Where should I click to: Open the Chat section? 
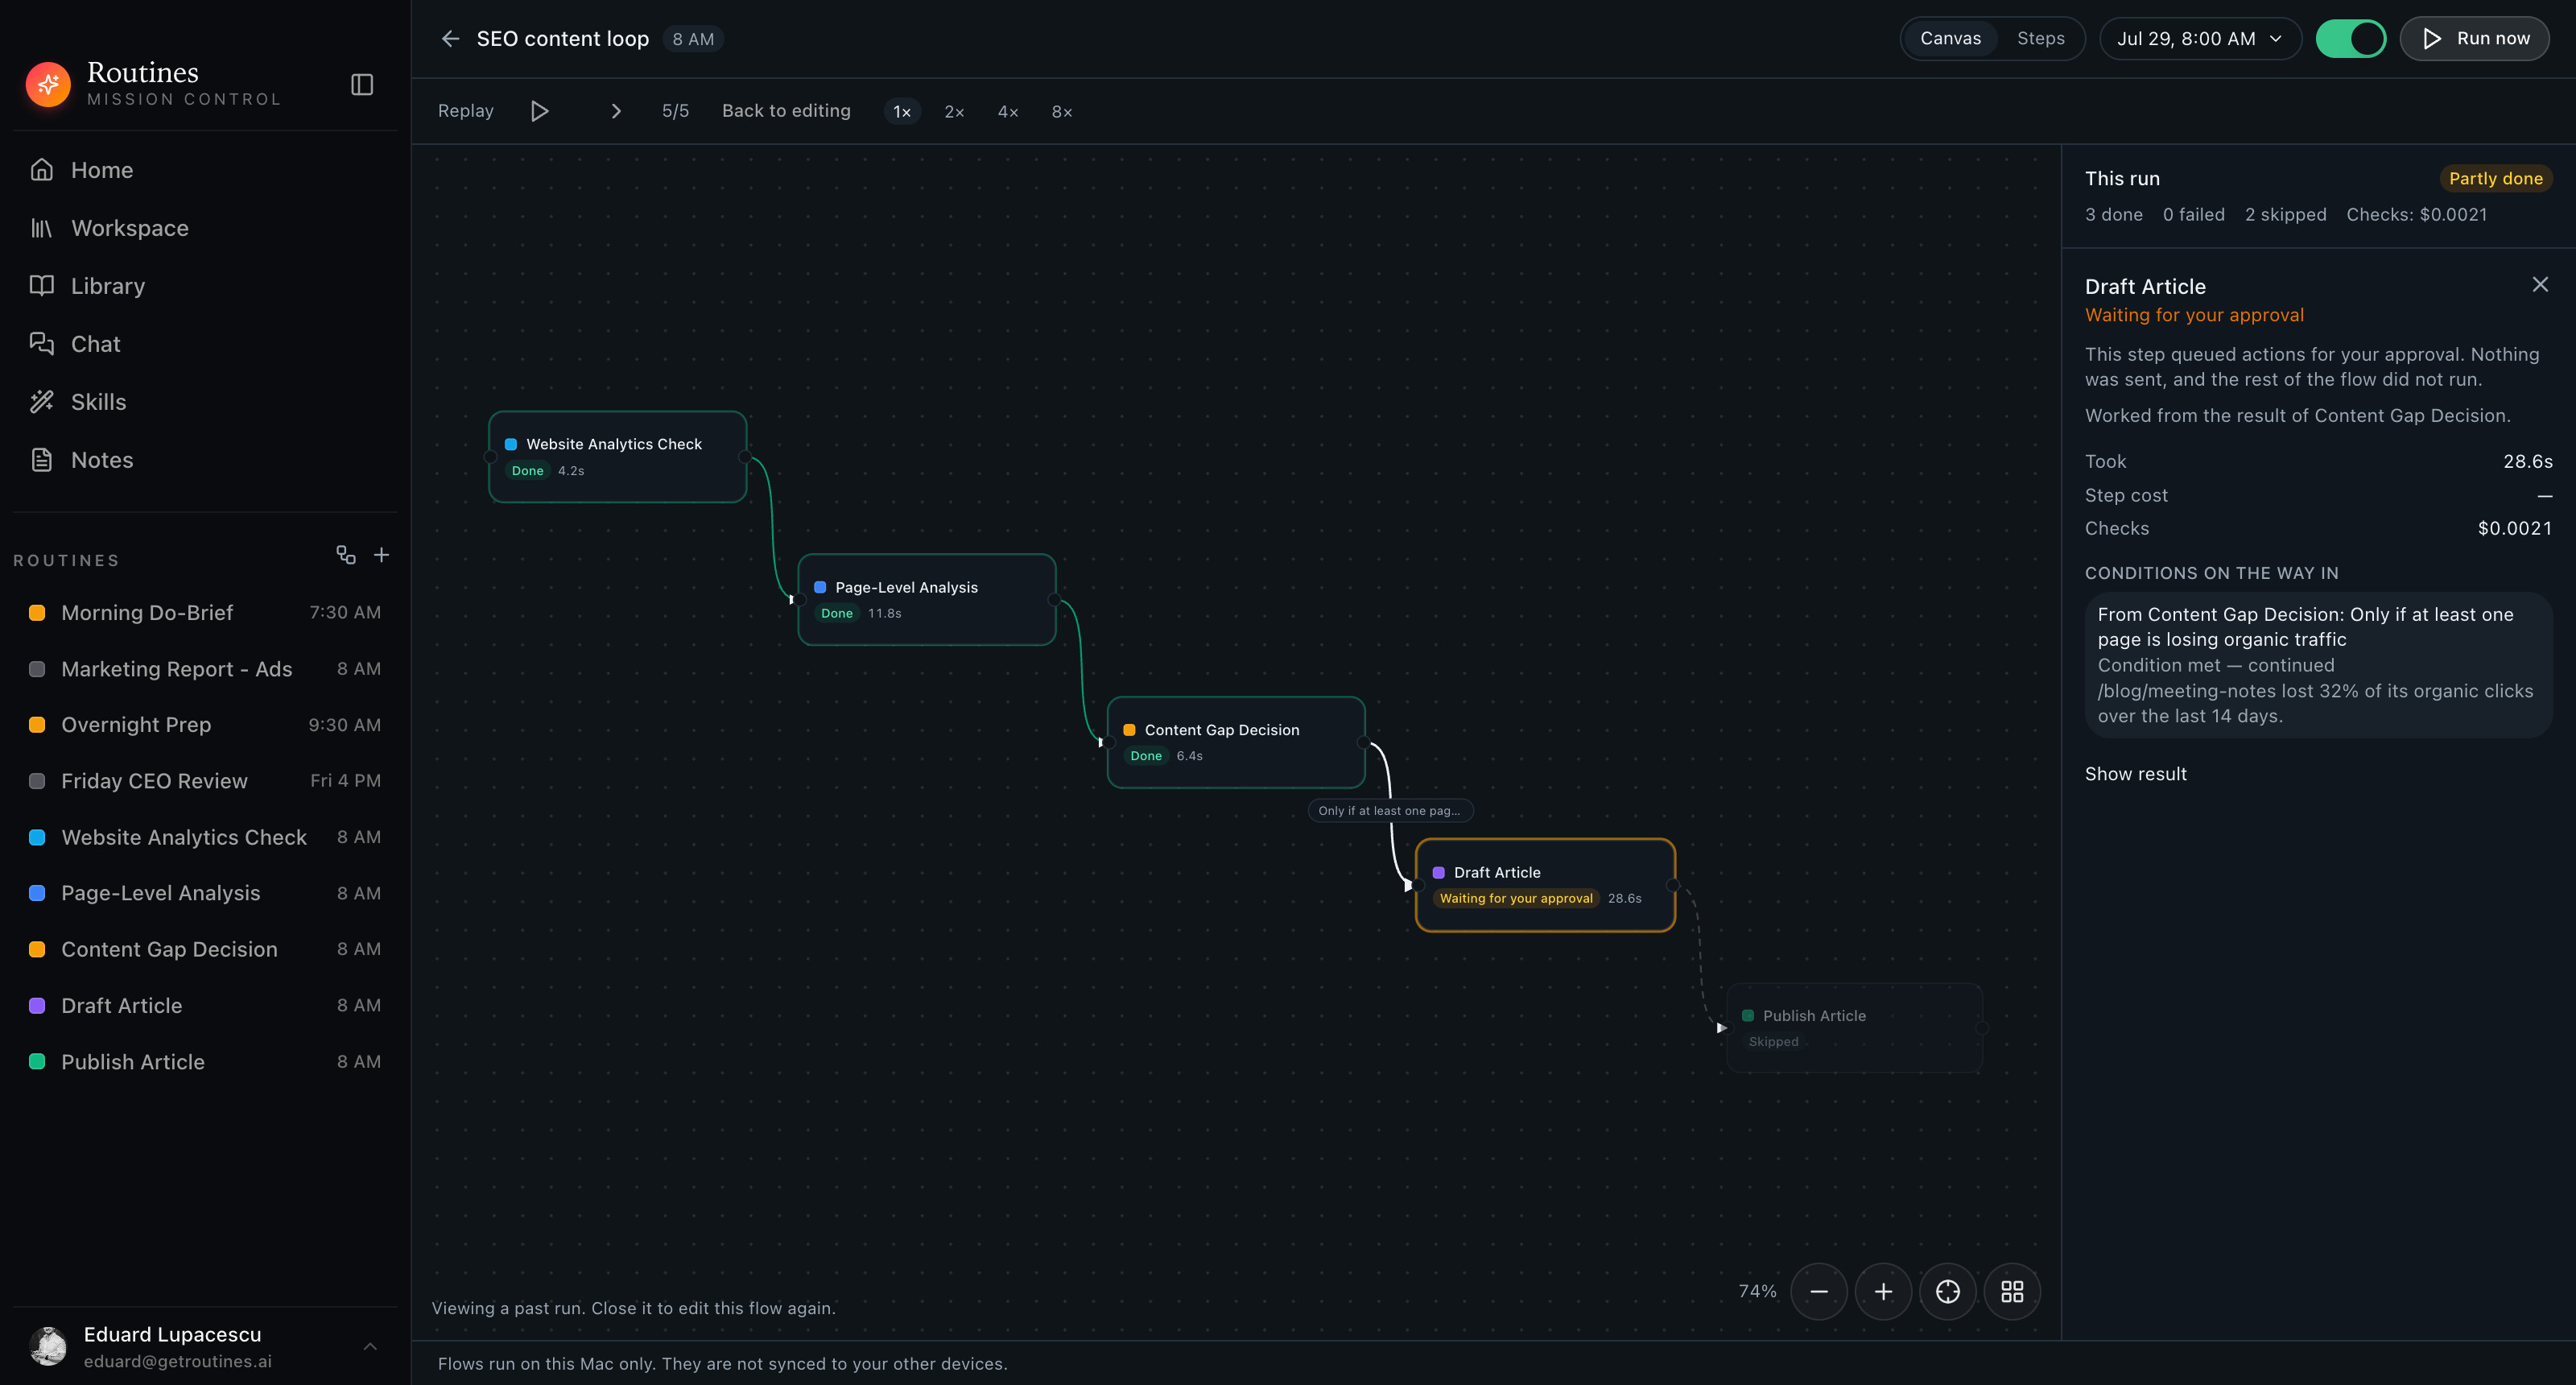(205, 344)
